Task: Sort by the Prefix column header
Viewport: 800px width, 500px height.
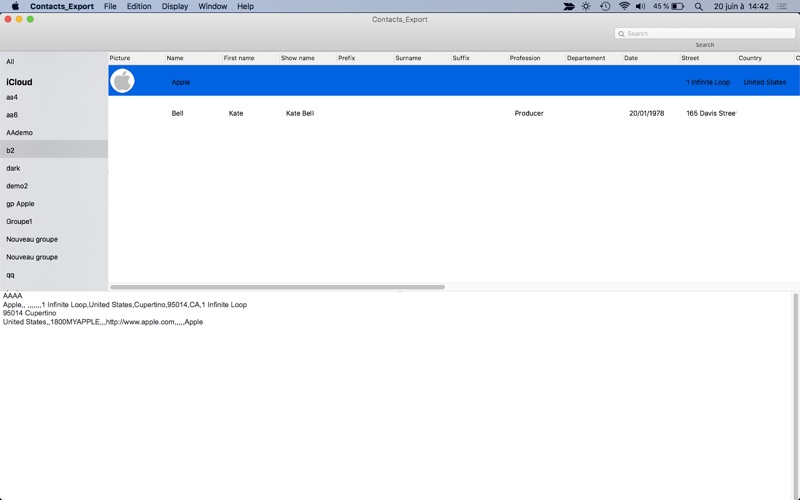Action: pos(365,58)
